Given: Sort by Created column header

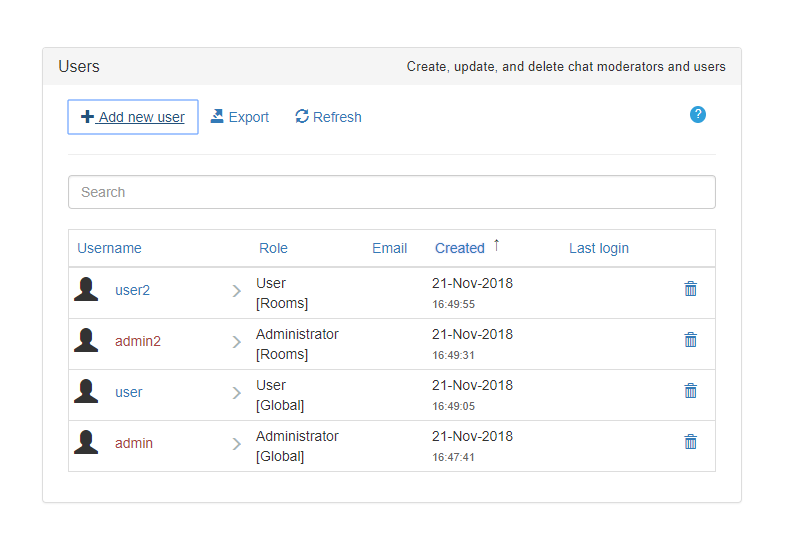Looking at the screenshot, I should [460, 248].
